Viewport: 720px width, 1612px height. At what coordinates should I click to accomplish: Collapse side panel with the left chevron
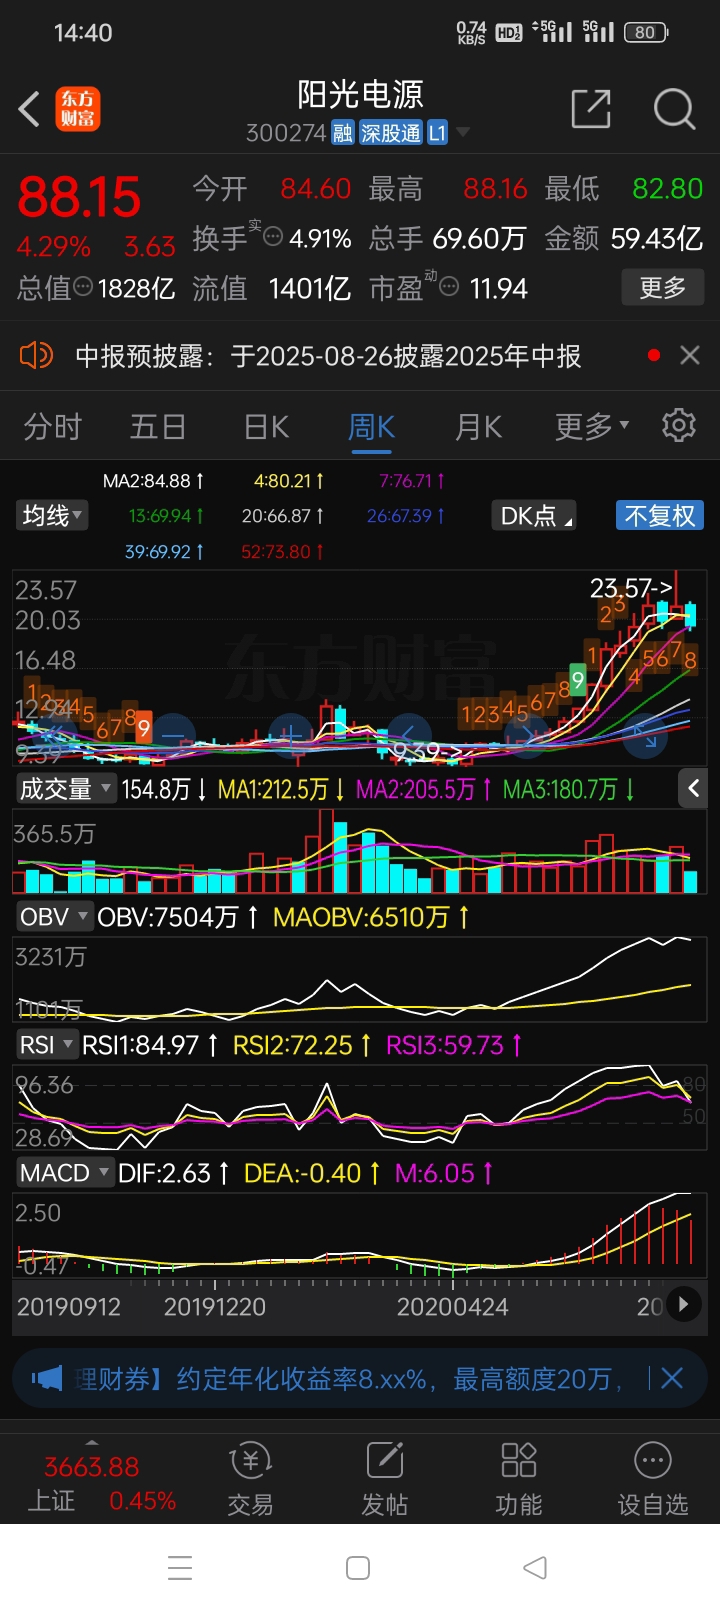pyautogui.click(x=694, y=788)
